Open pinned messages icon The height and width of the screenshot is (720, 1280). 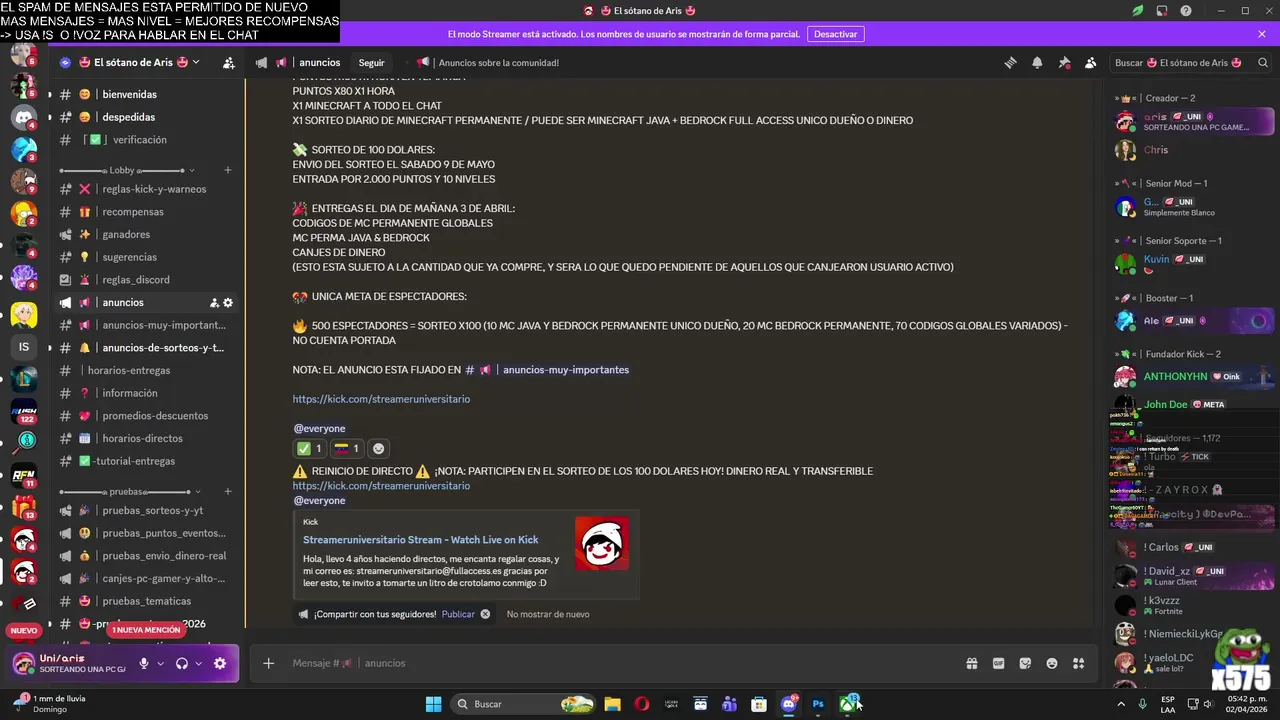pyautogui.click(x=1064, y=62)
